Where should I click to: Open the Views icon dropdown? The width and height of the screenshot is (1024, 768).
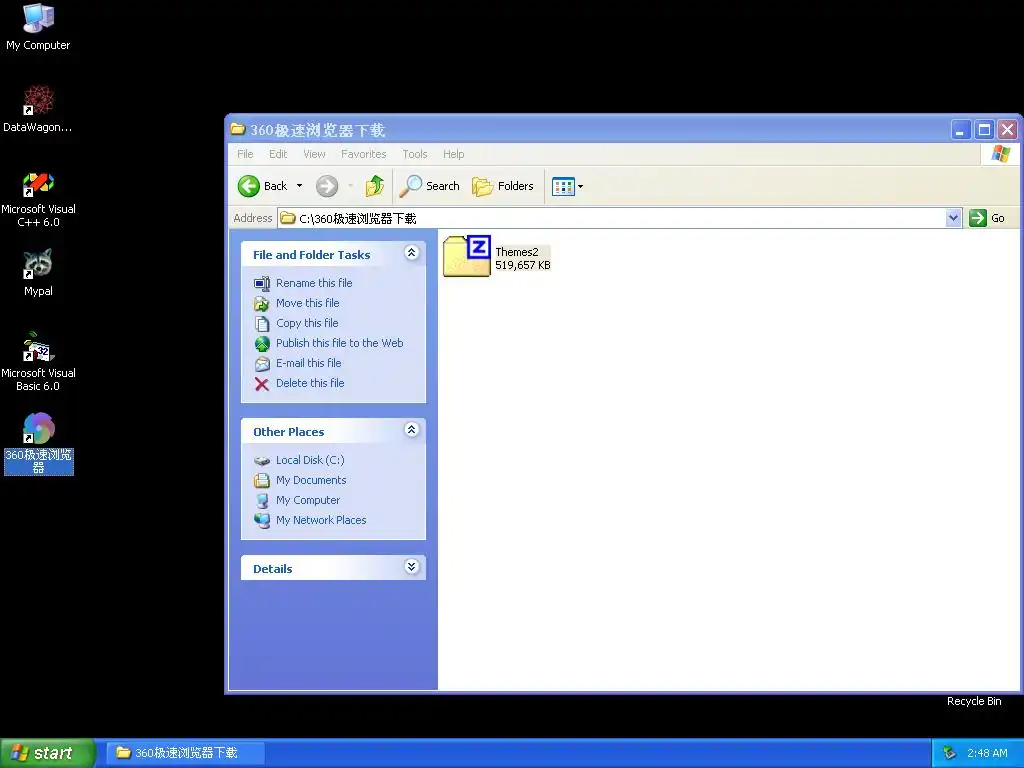567,187
